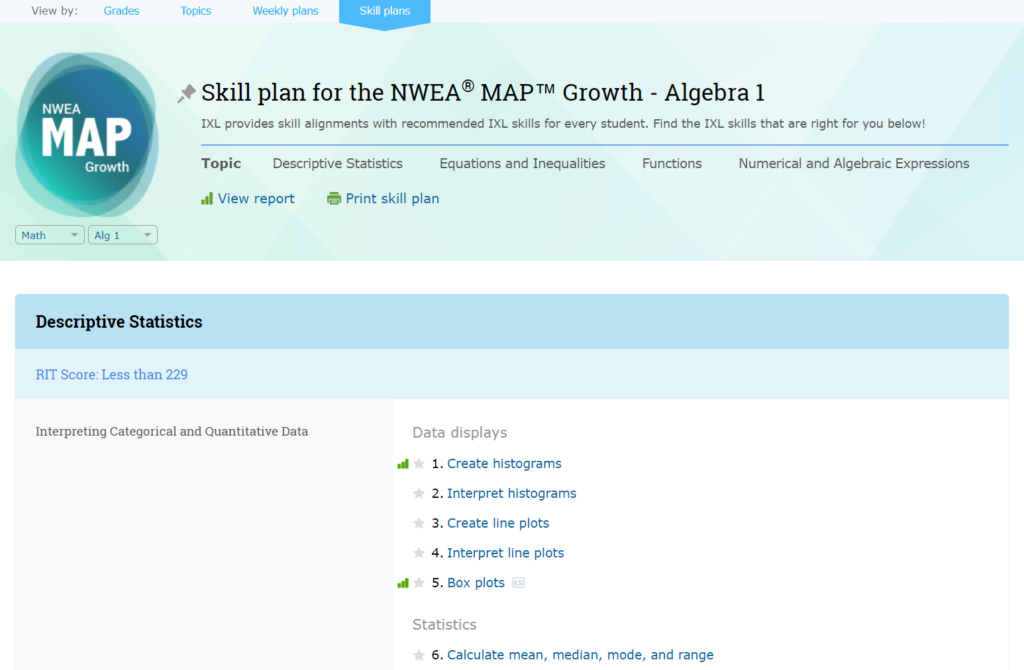Open the Math subject dropdown
Image resolution: width=1024 pixels, height=670 pixels.
[x=49, y=235]
